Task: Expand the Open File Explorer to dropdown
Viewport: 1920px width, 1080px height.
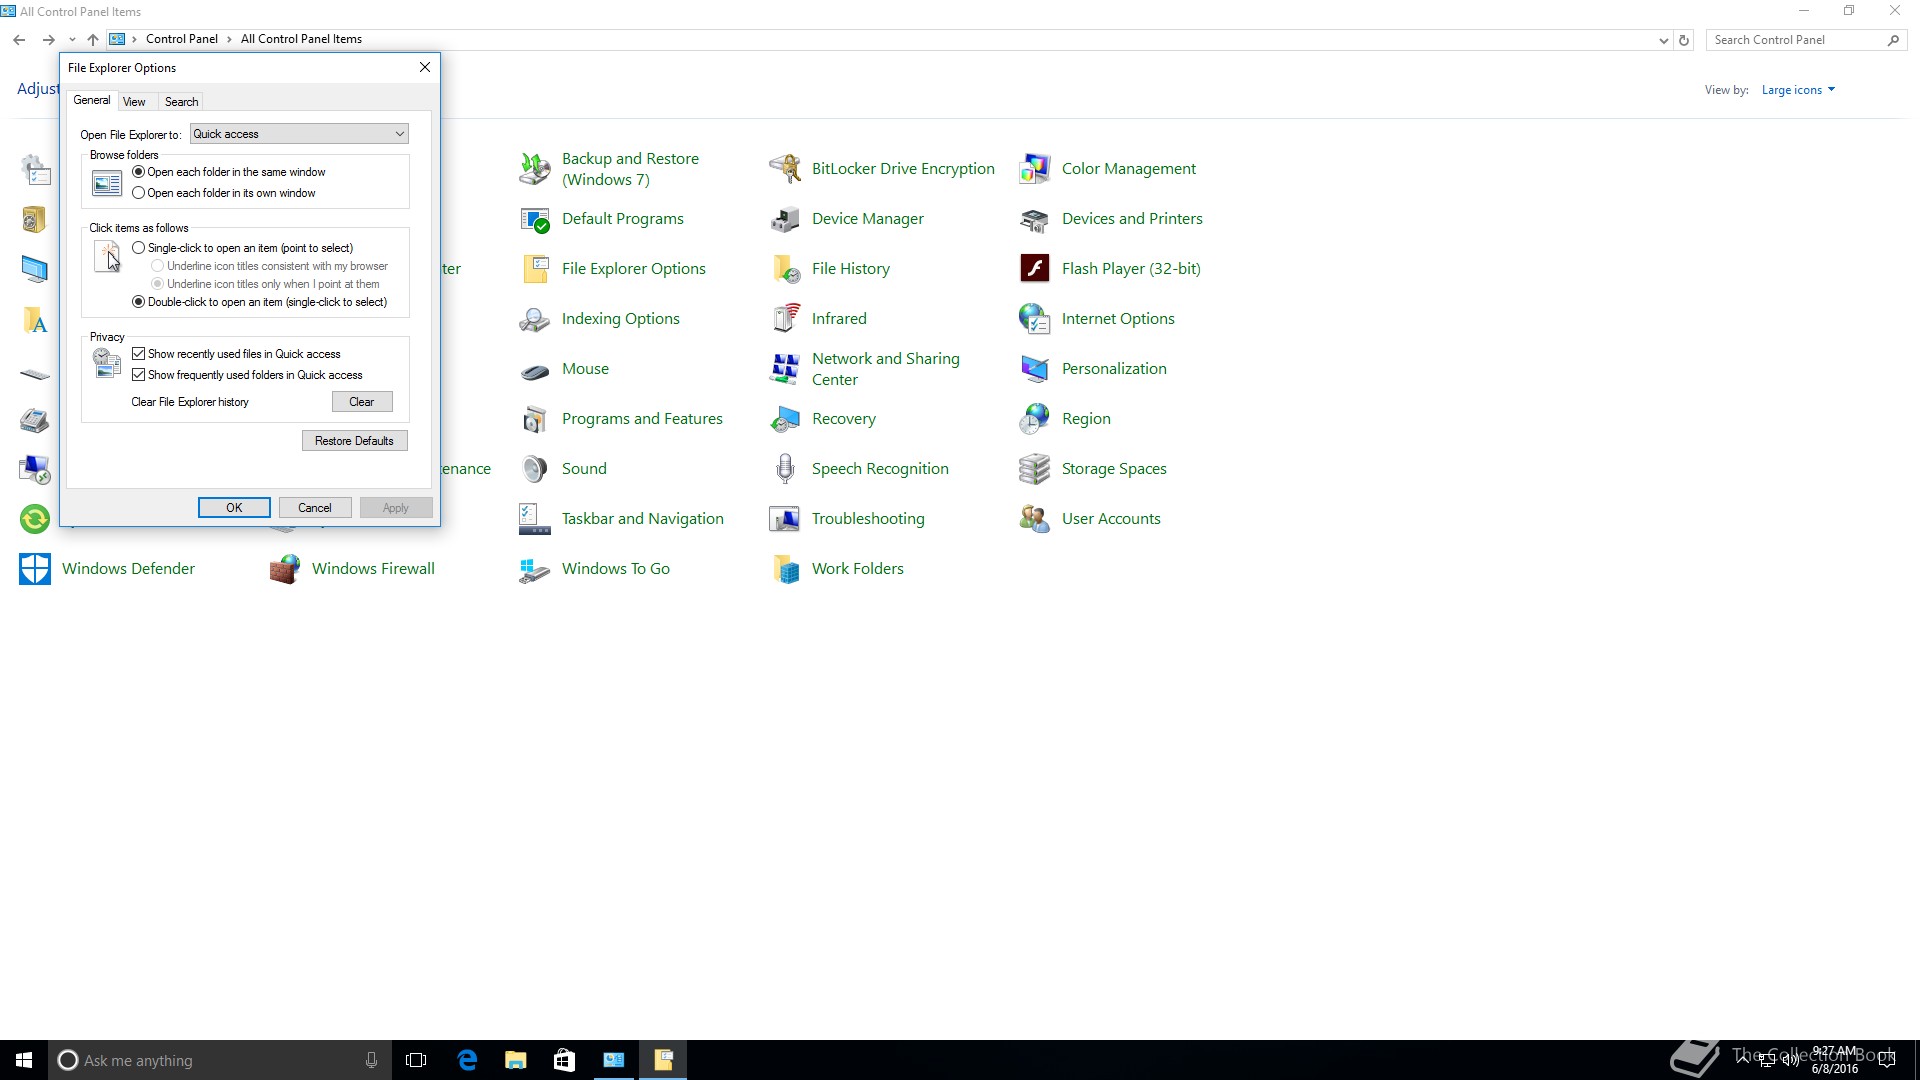Action: [x=299, y=134]
